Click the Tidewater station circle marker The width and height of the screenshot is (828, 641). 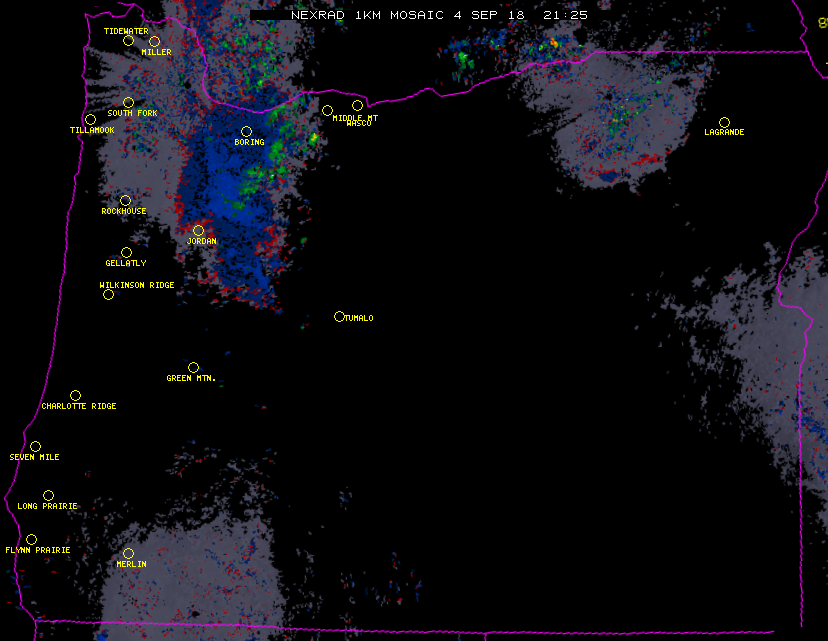[128, 40]
